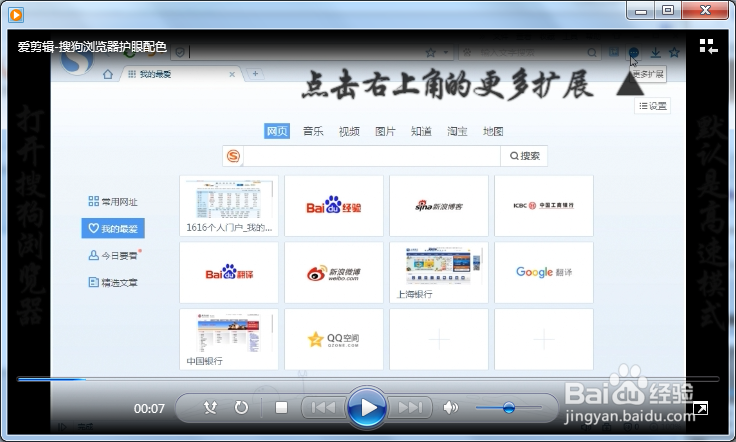The height and width of the screenshot is (442, 736).
Task: Select the 地图 search category
Action: 493,131
